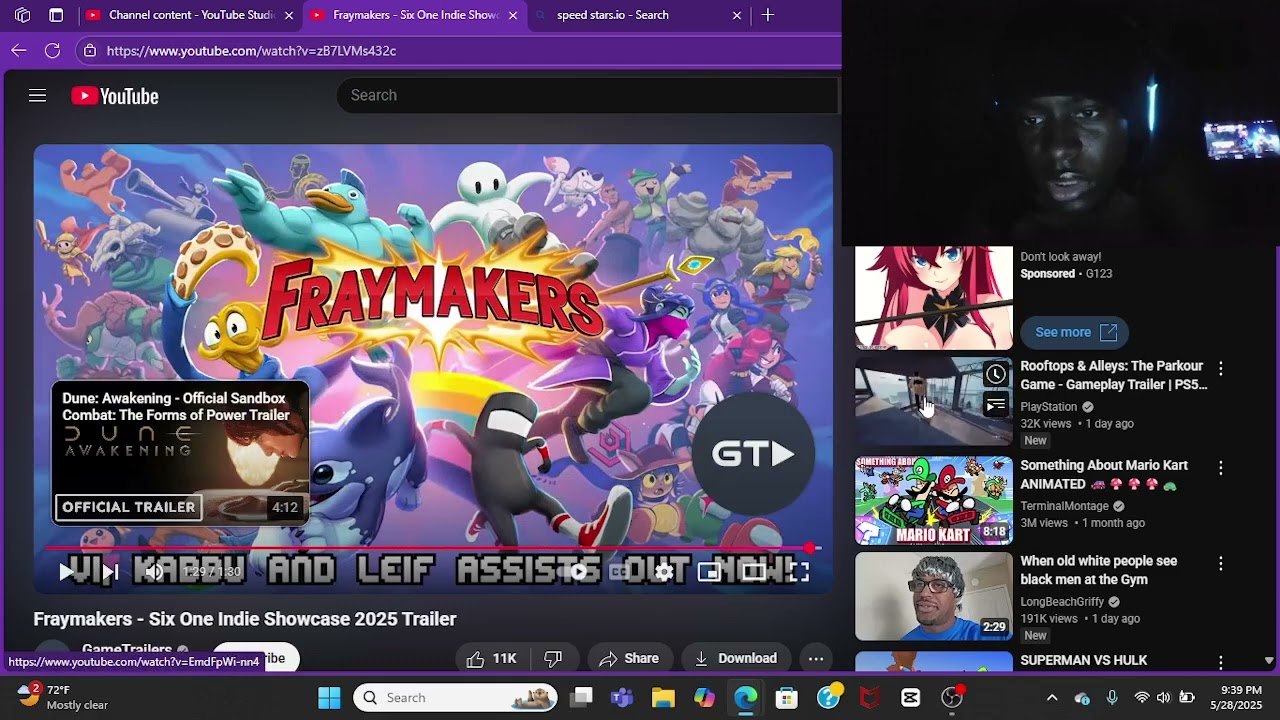Viewport: 1280px width, 720px height.
Task: Click the Like thumbs-up button
Action: tap(476, 658)
